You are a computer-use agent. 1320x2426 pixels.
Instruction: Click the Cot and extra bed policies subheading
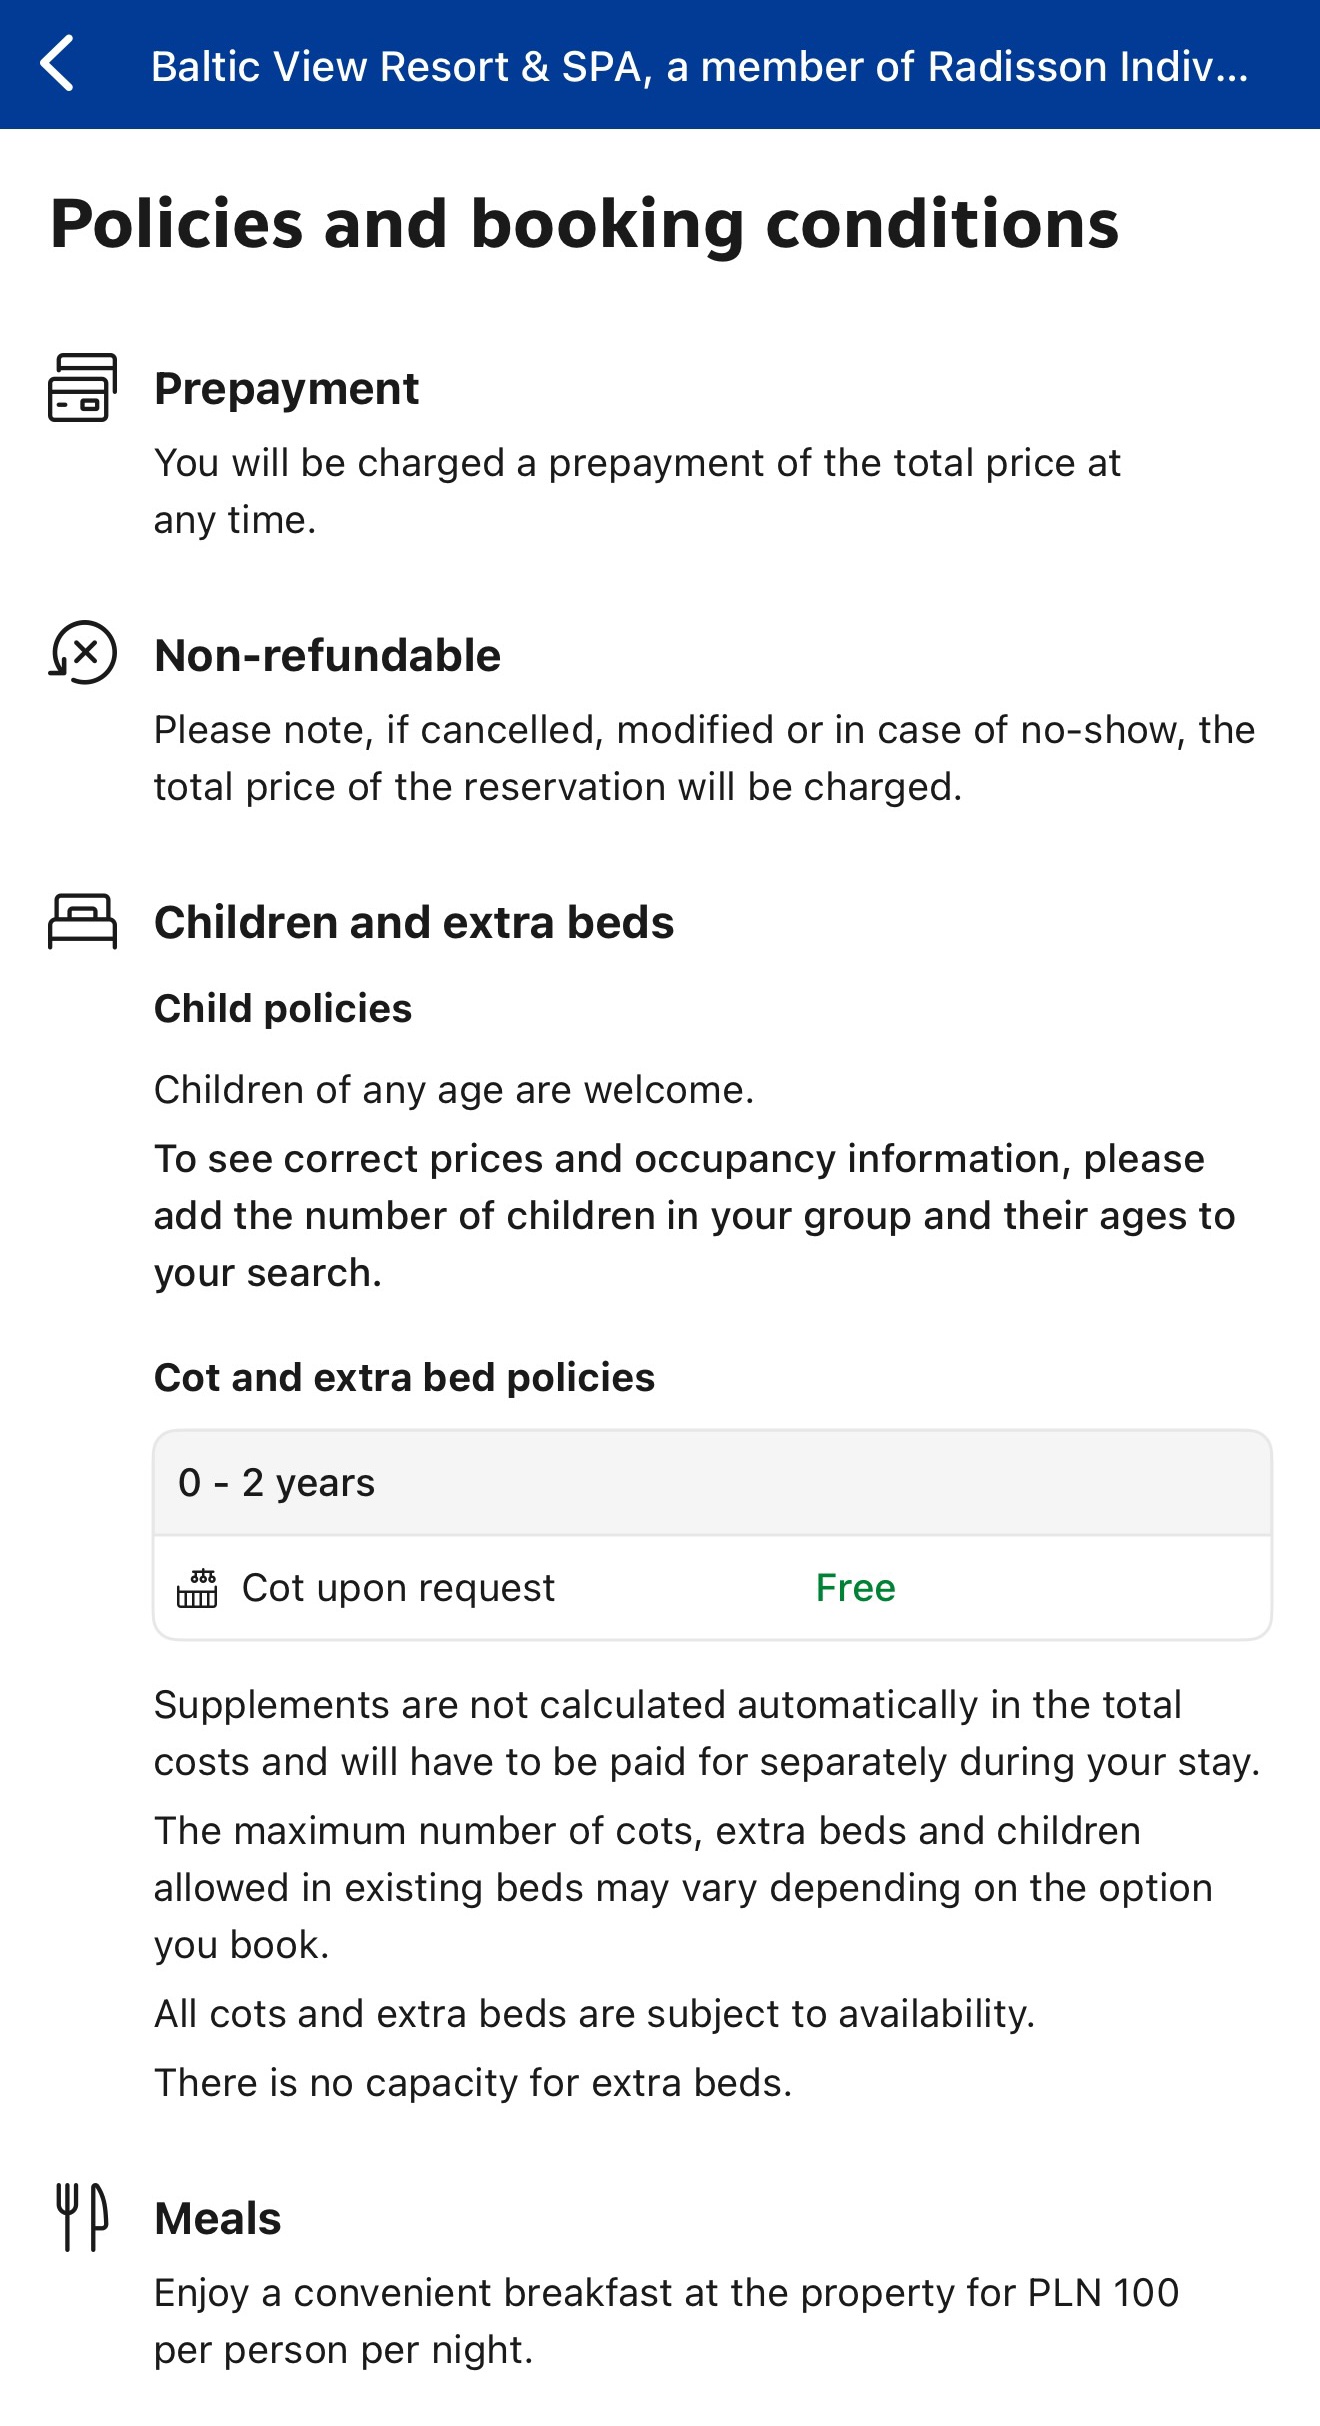[x=404, y=1378]
